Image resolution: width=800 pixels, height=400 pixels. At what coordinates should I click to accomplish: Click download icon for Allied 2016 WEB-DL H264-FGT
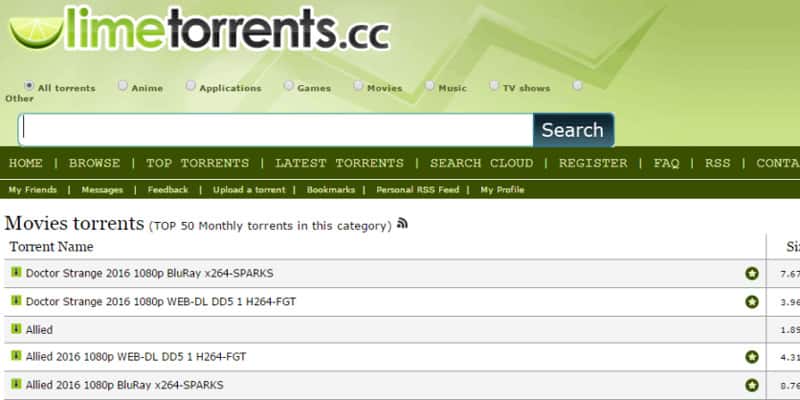coord(16,355)
